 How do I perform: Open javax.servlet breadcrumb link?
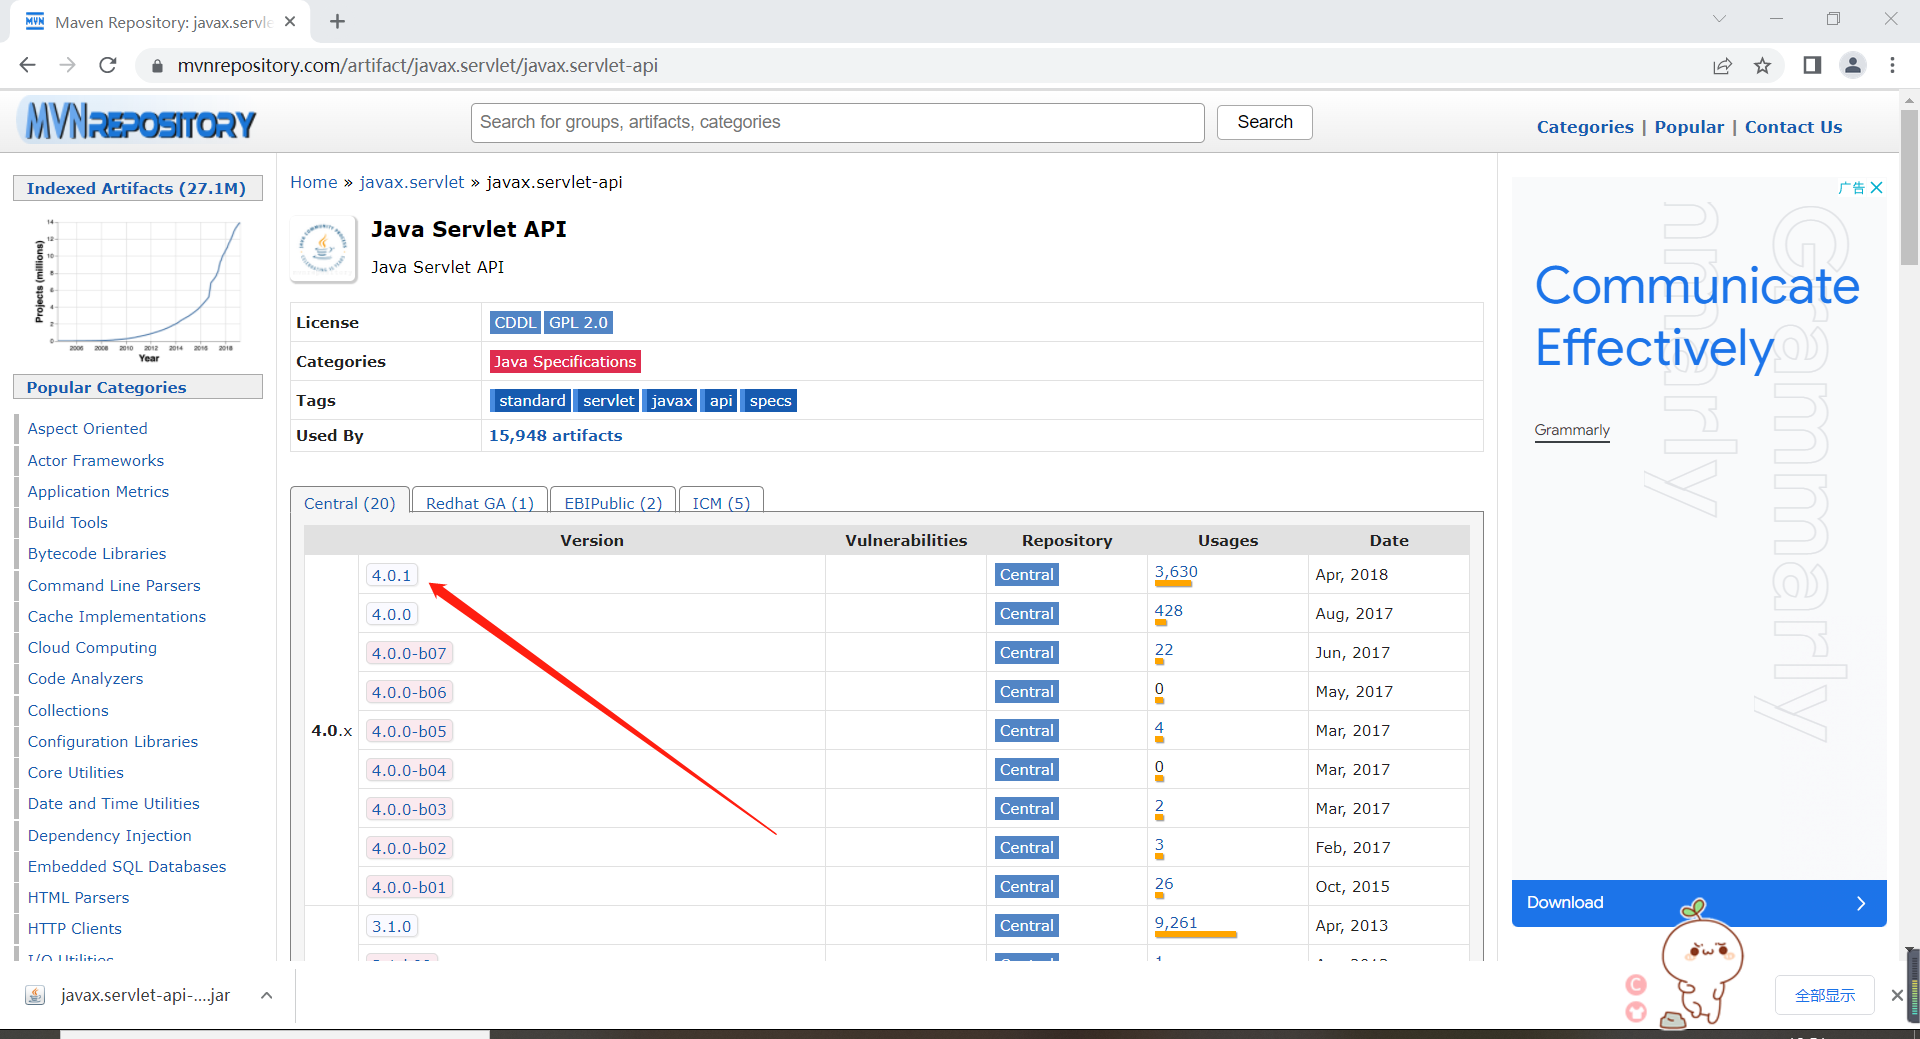[412, 182]
